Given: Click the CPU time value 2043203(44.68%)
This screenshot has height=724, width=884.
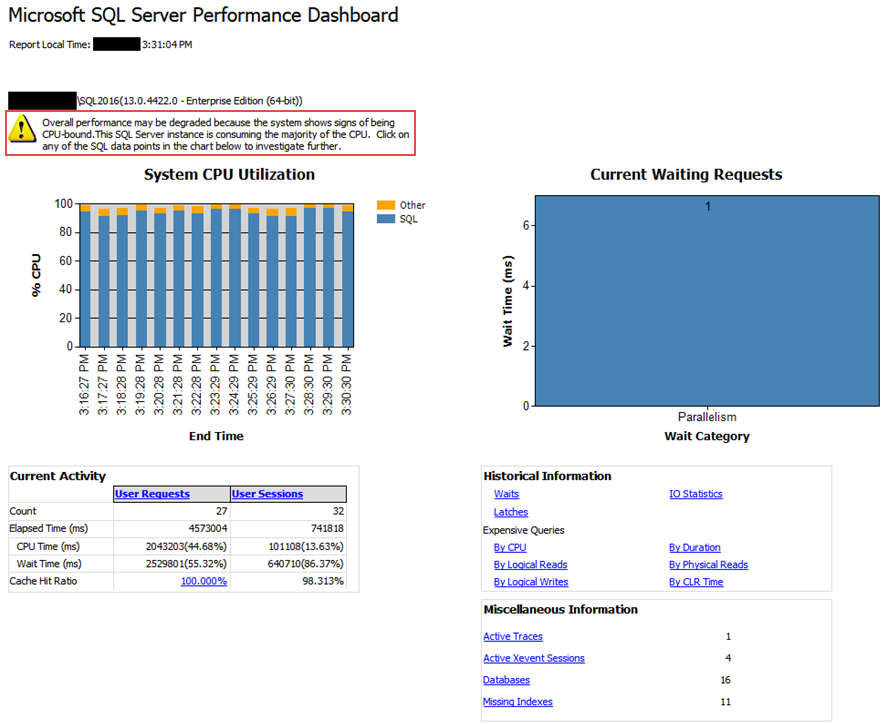Looking at the screenshot, I should 187,546.
